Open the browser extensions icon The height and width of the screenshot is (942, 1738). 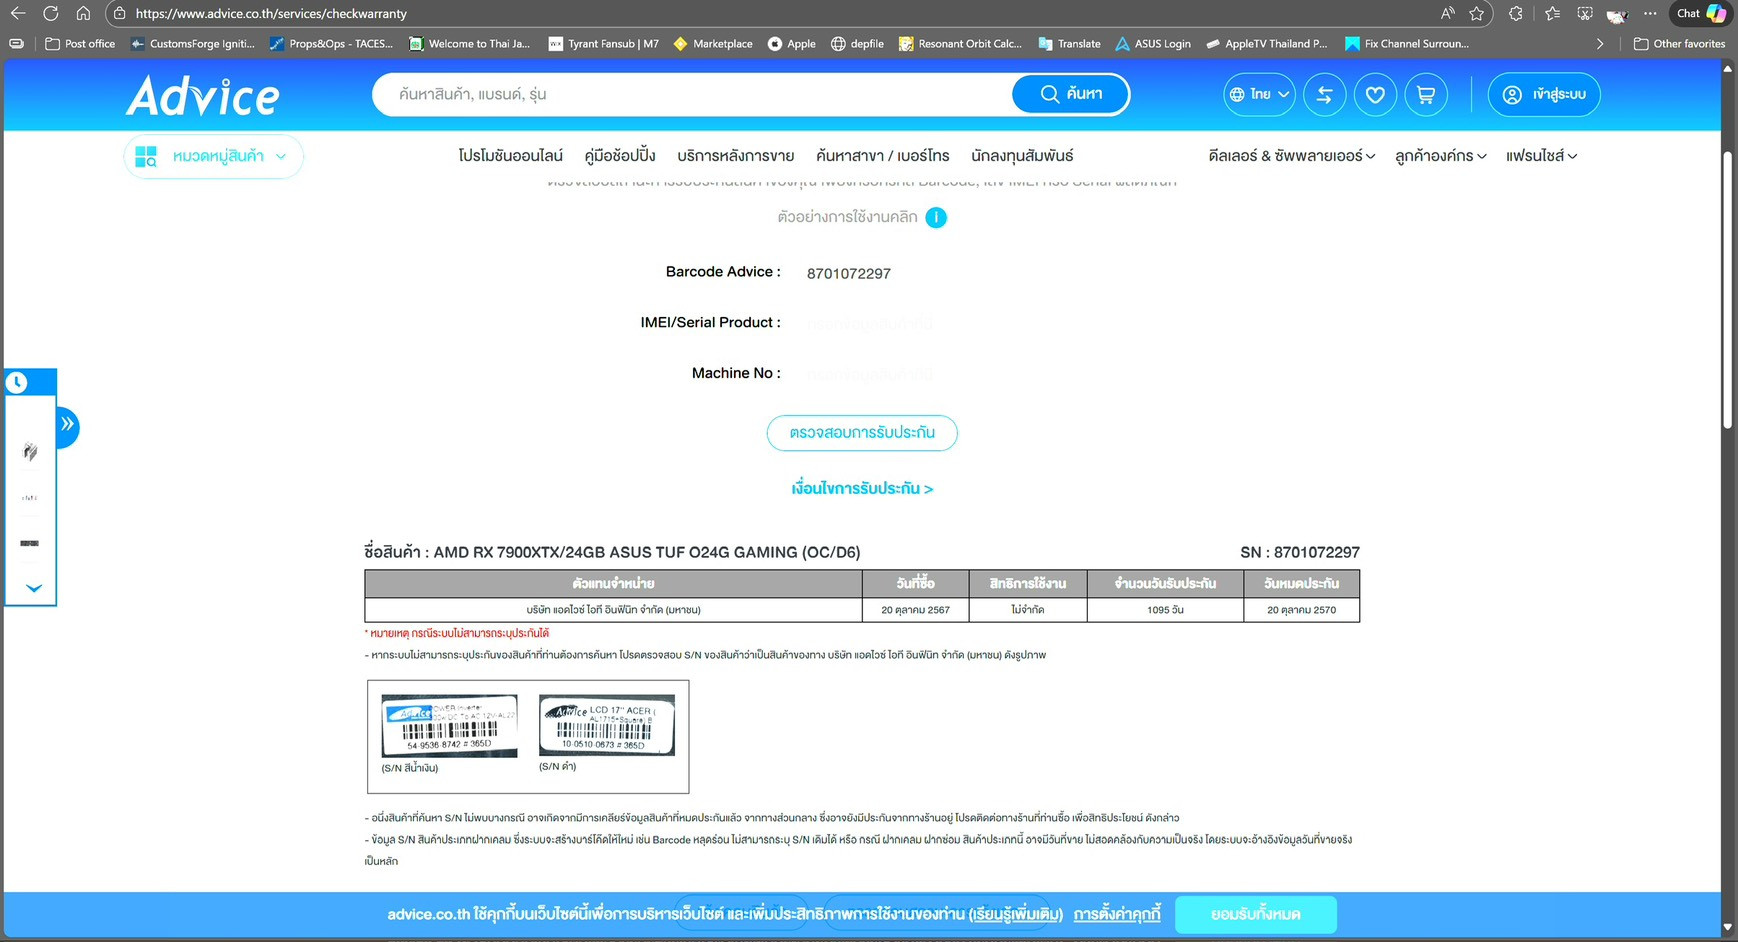1516,14
